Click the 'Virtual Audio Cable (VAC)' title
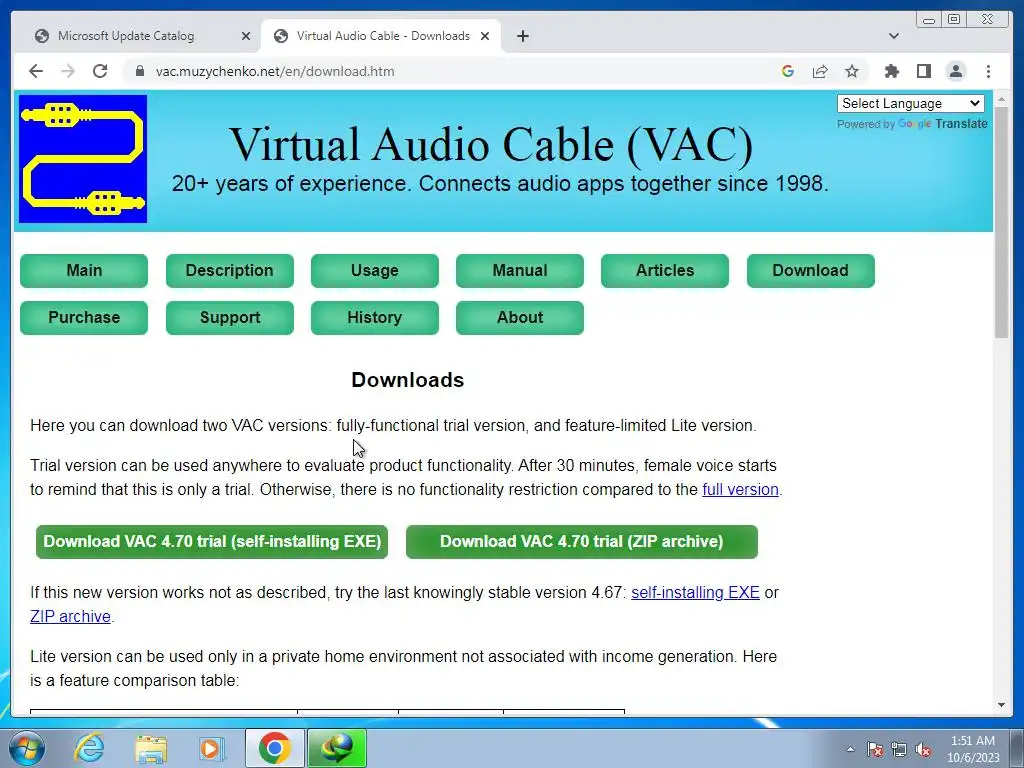Viewport: 1024px width, 768px height. [491, 144]
